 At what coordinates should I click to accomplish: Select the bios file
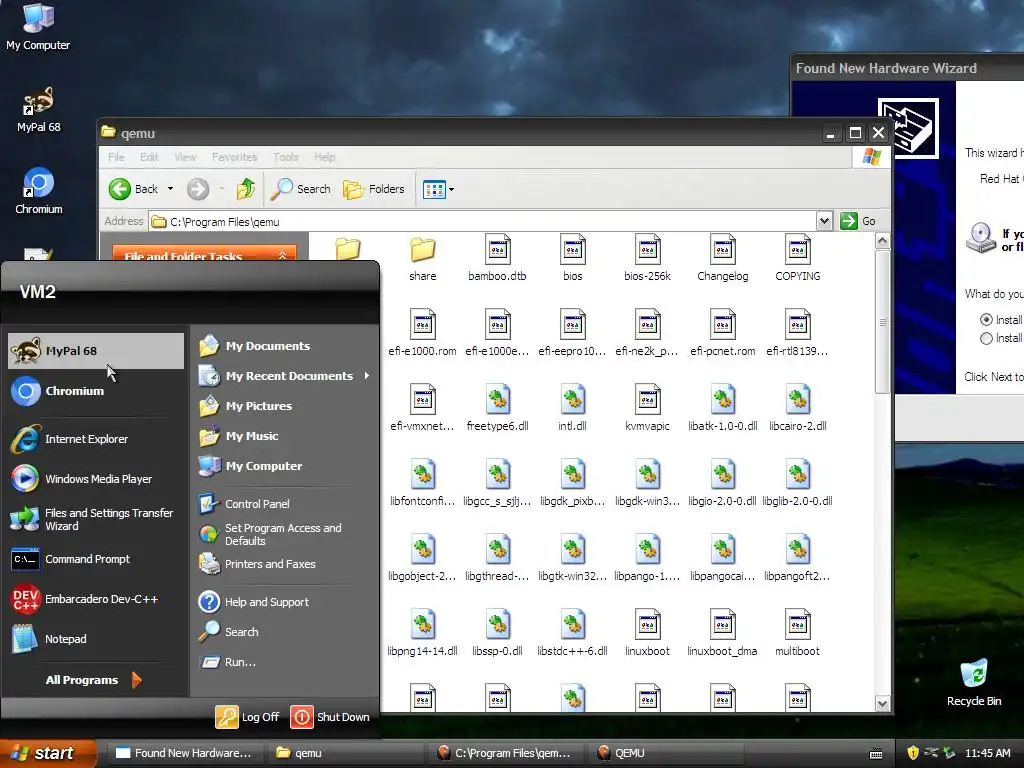(573, 259)
